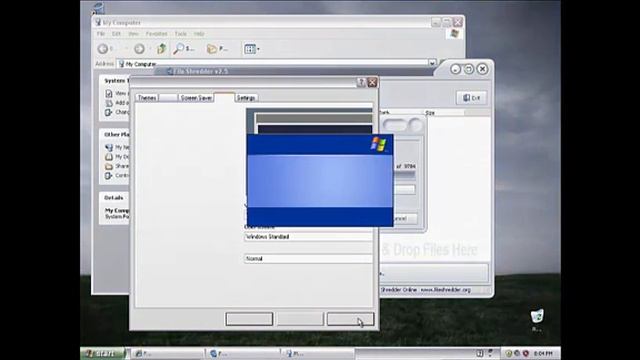
Task: Collapse the Other Places section header
Action: tap(115, 134)
